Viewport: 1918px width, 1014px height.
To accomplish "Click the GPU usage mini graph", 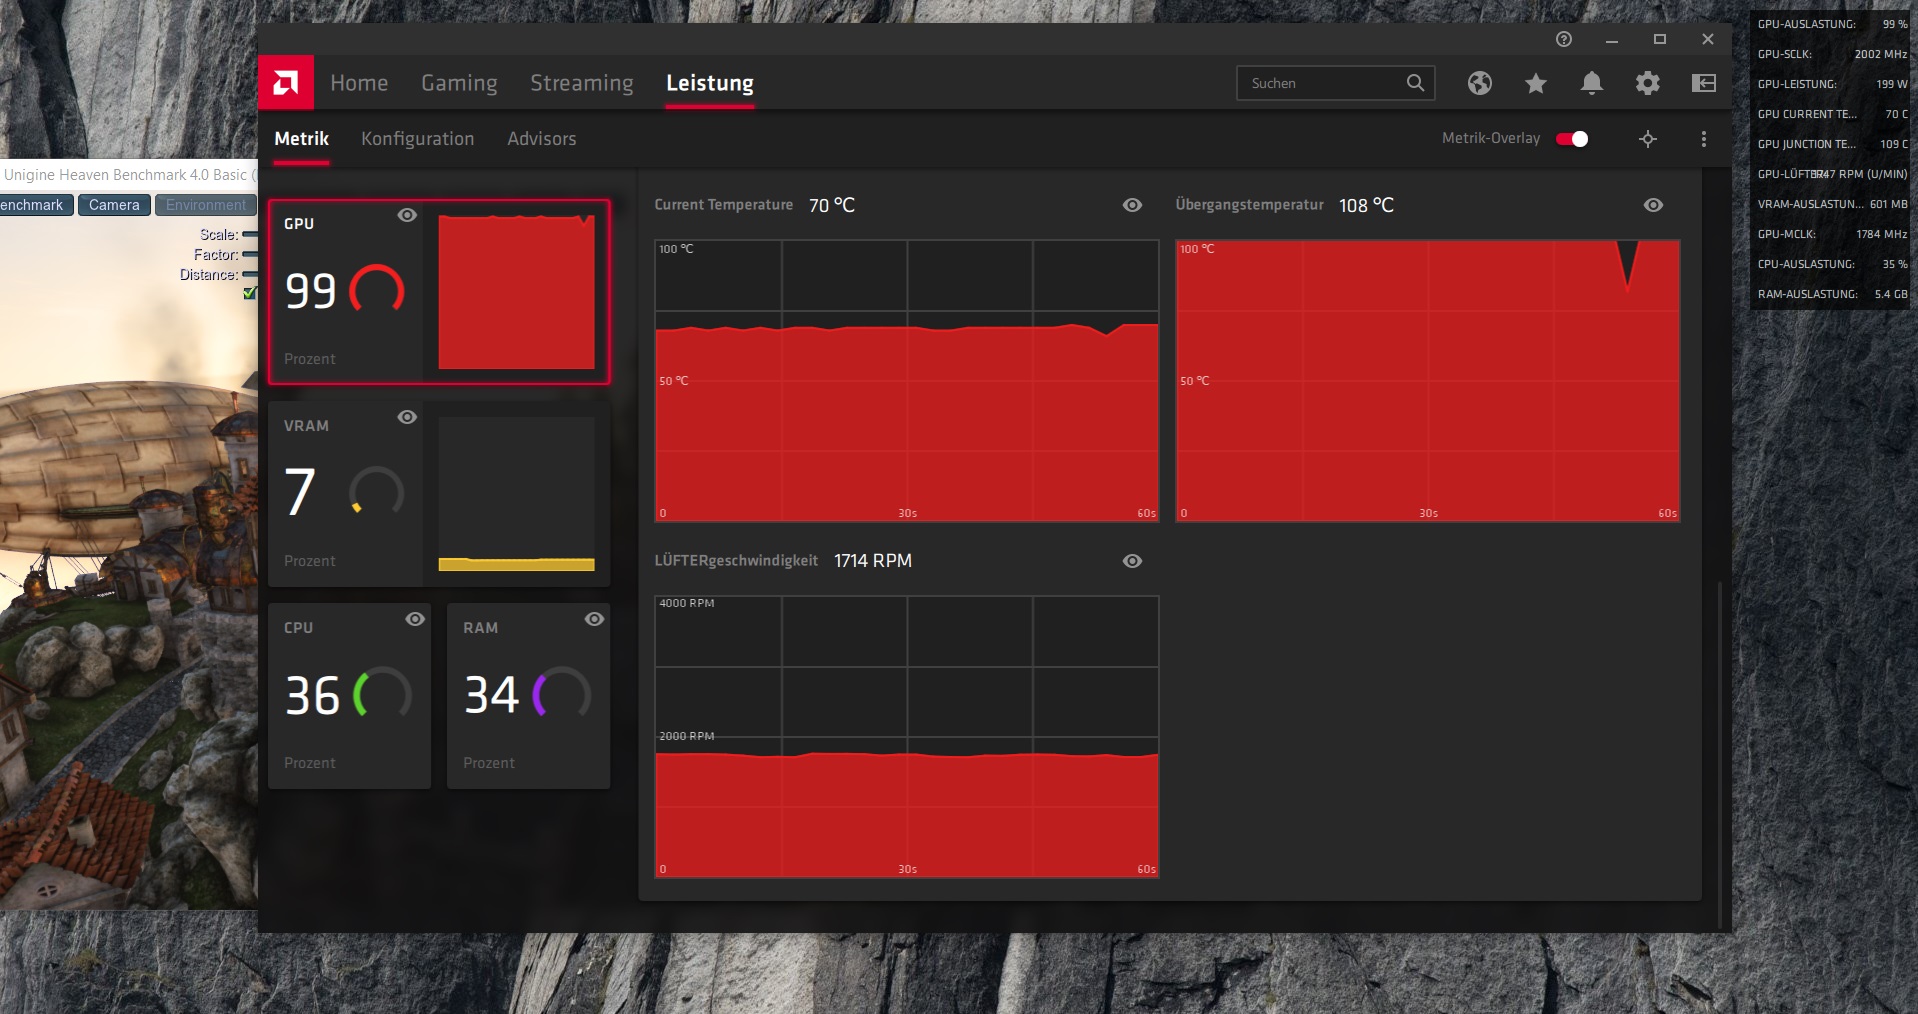I will point(517,292).
